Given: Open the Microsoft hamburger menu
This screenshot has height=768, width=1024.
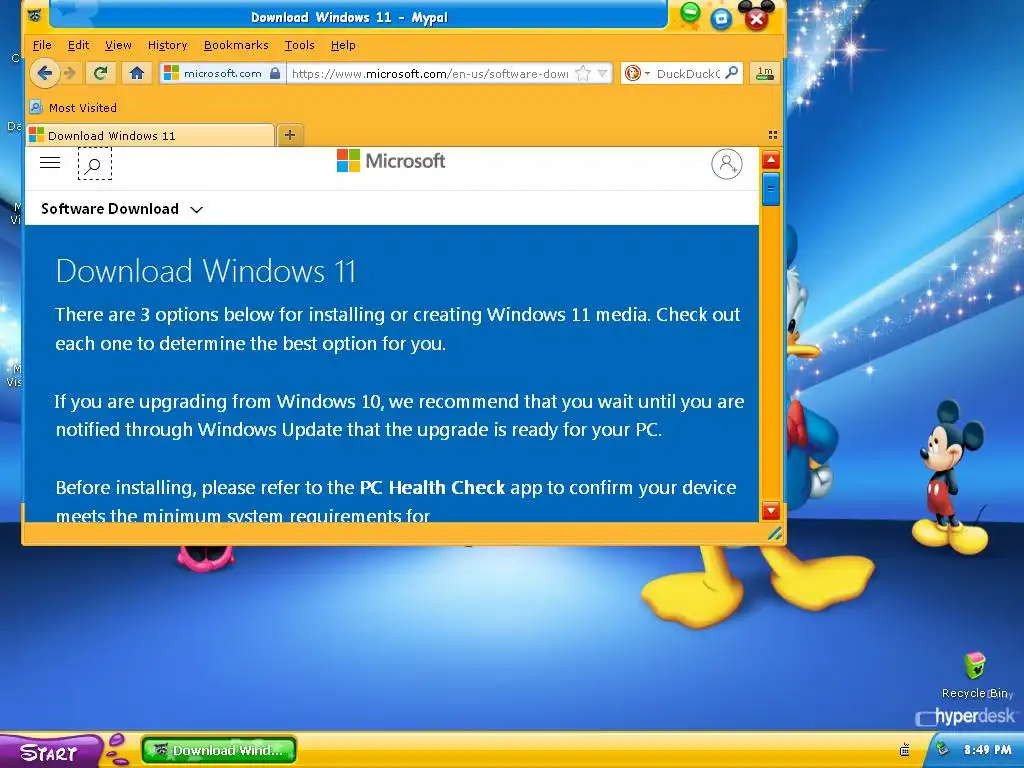Looking at the screenshot, I should pos(50,163).
